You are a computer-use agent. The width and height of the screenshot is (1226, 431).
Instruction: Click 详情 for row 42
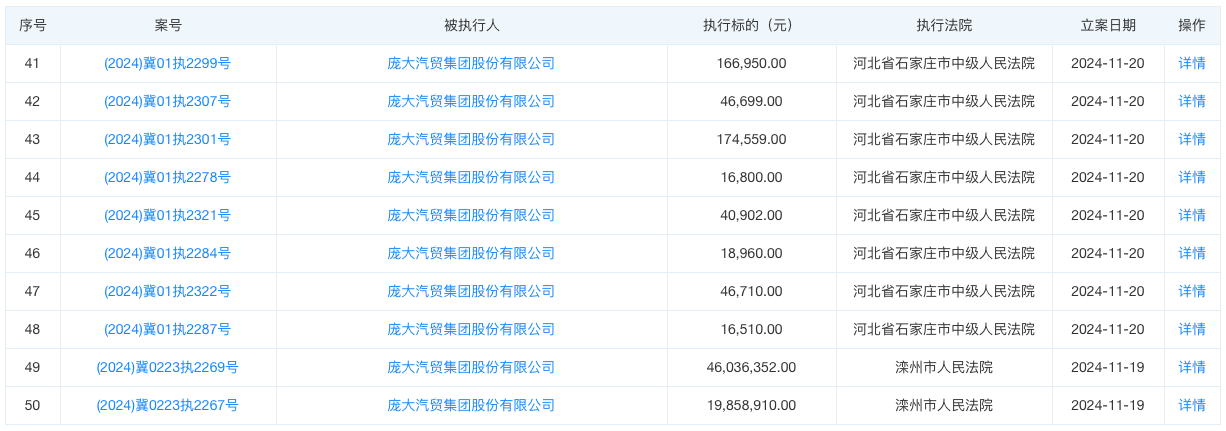pos(1192,101)
